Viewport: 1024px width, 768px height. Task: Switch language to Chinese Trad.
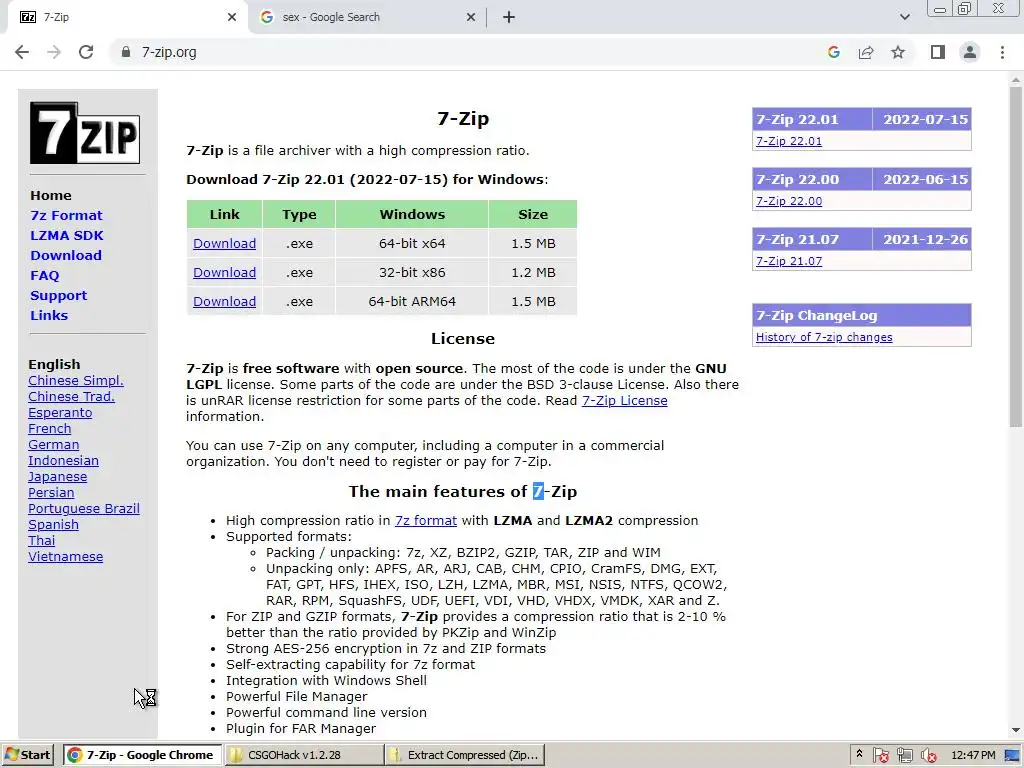[71, 396]
